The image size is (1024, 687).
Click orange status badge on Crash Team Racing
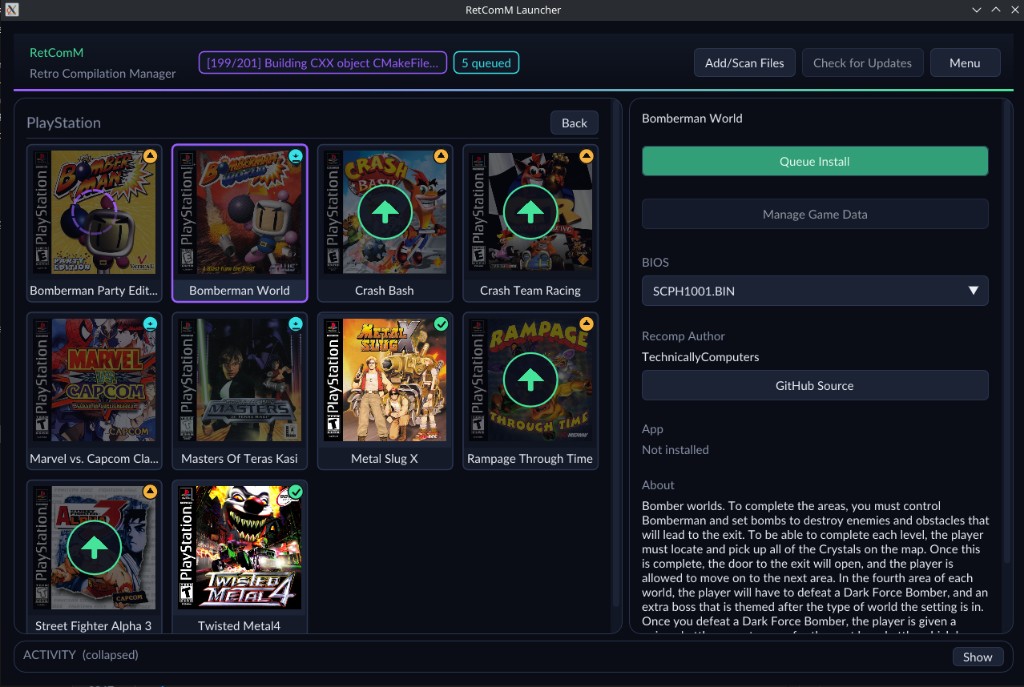click(x=586, y=156)
